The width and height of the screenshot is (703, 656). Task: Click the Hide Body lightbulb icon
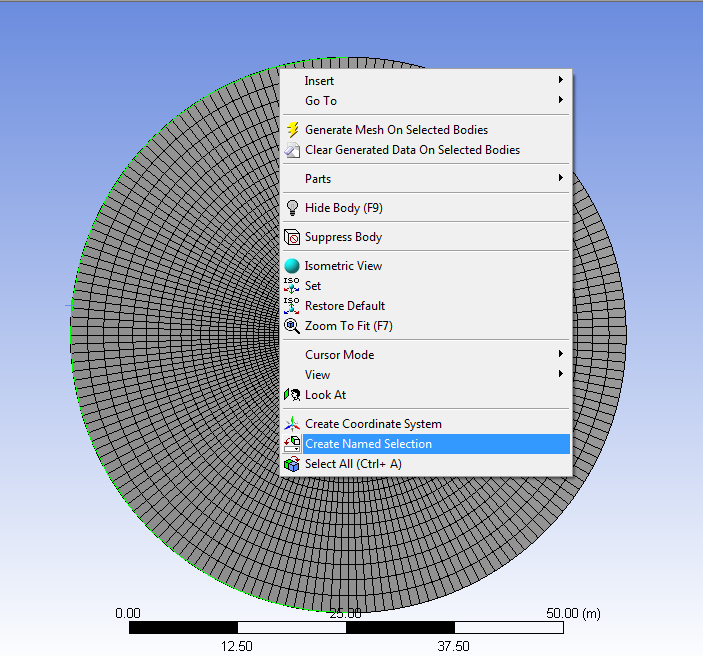tap(292, 208)
